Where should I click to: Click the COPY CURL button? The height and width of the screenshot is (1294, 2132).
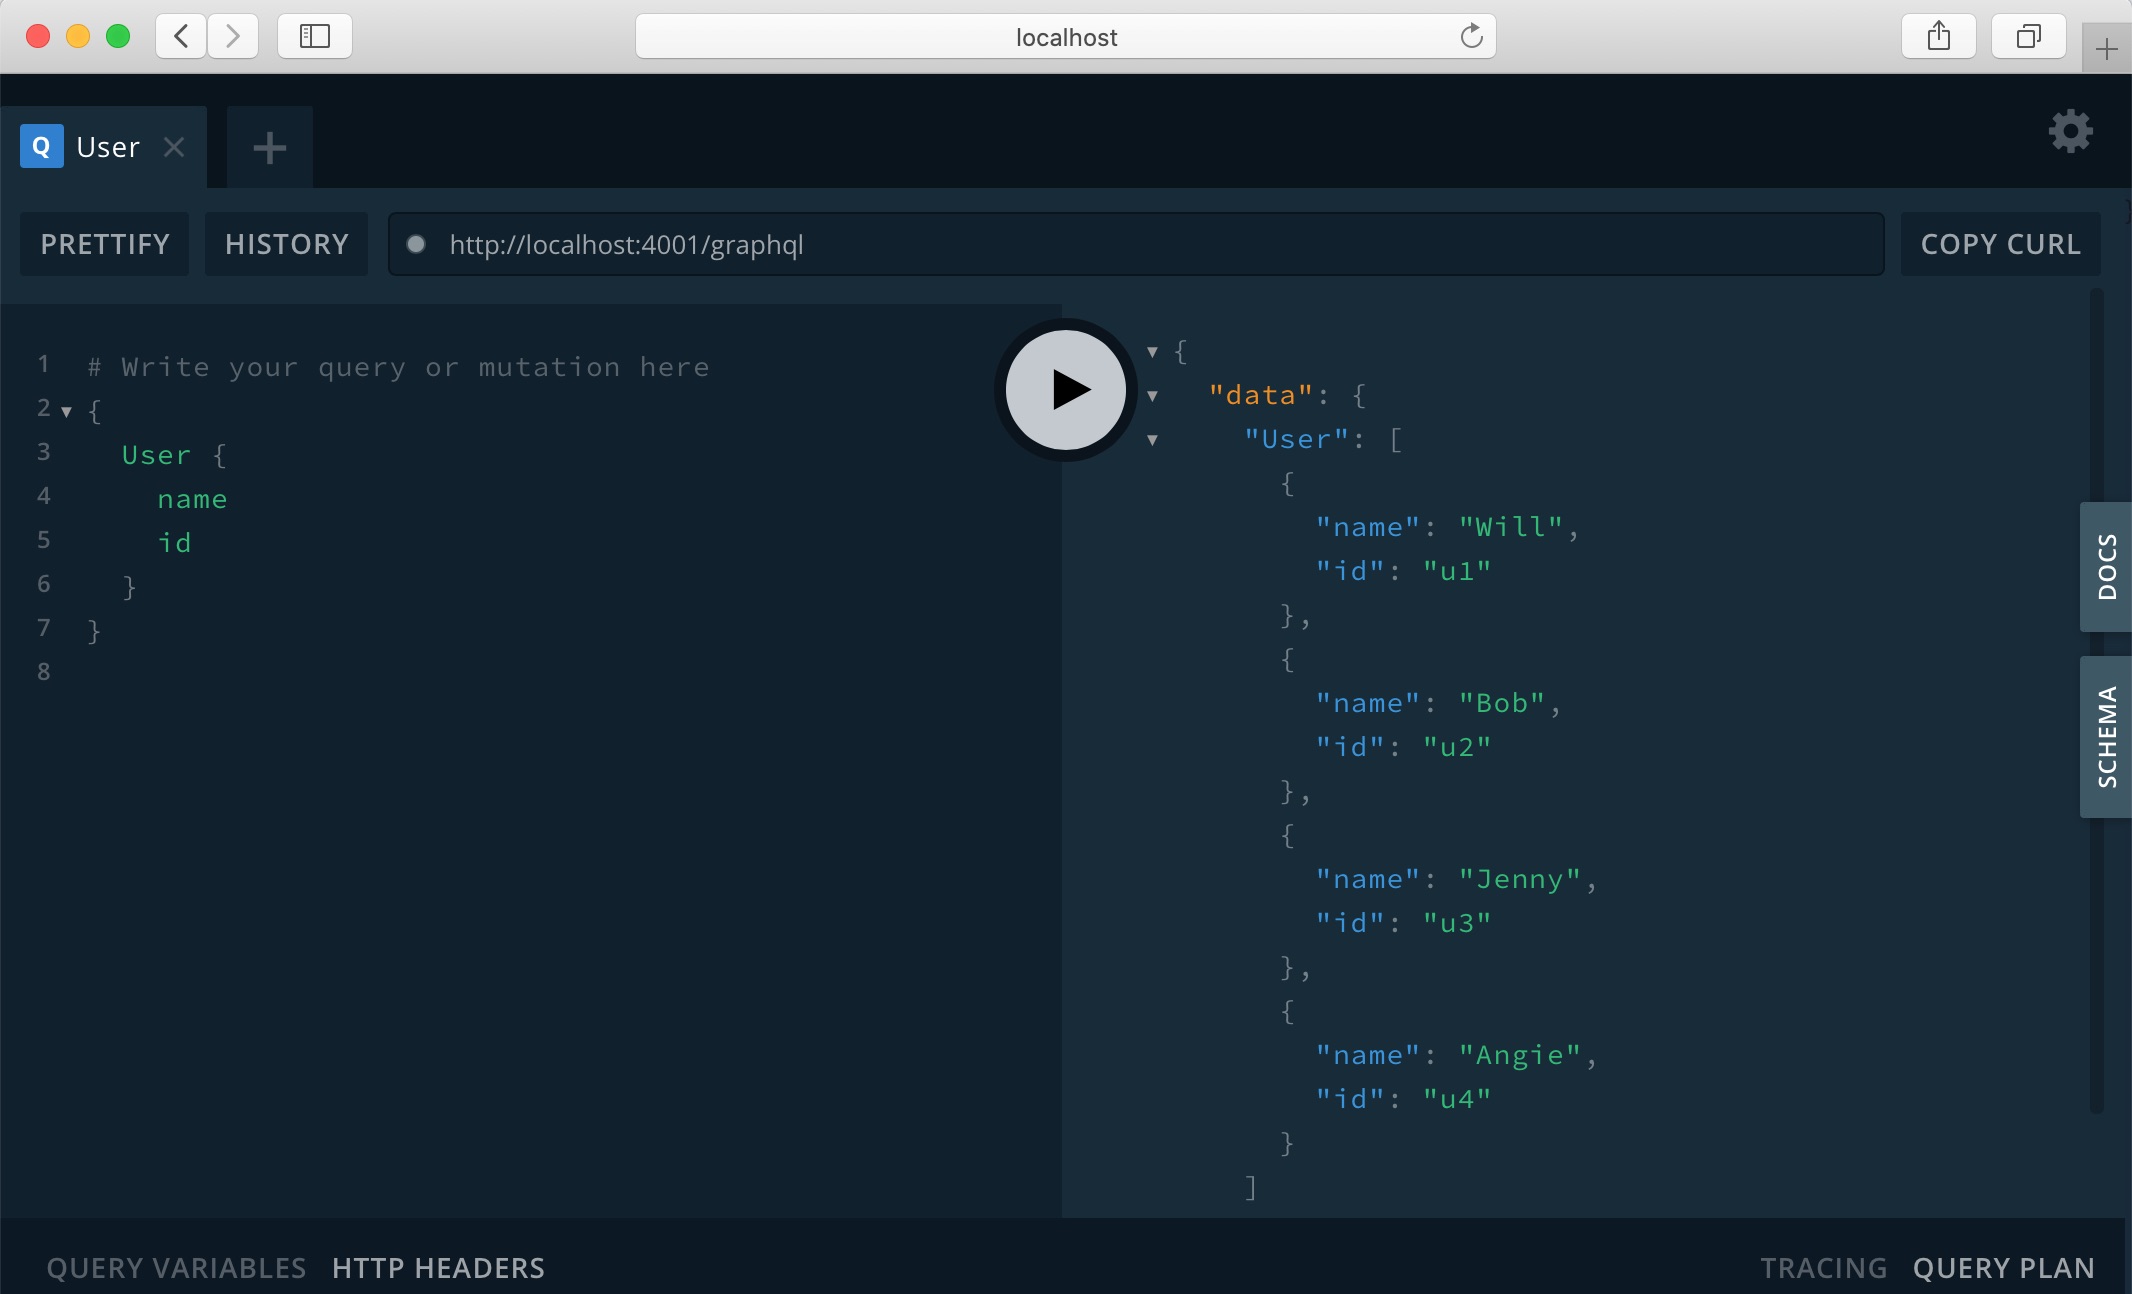point(2000,244)
